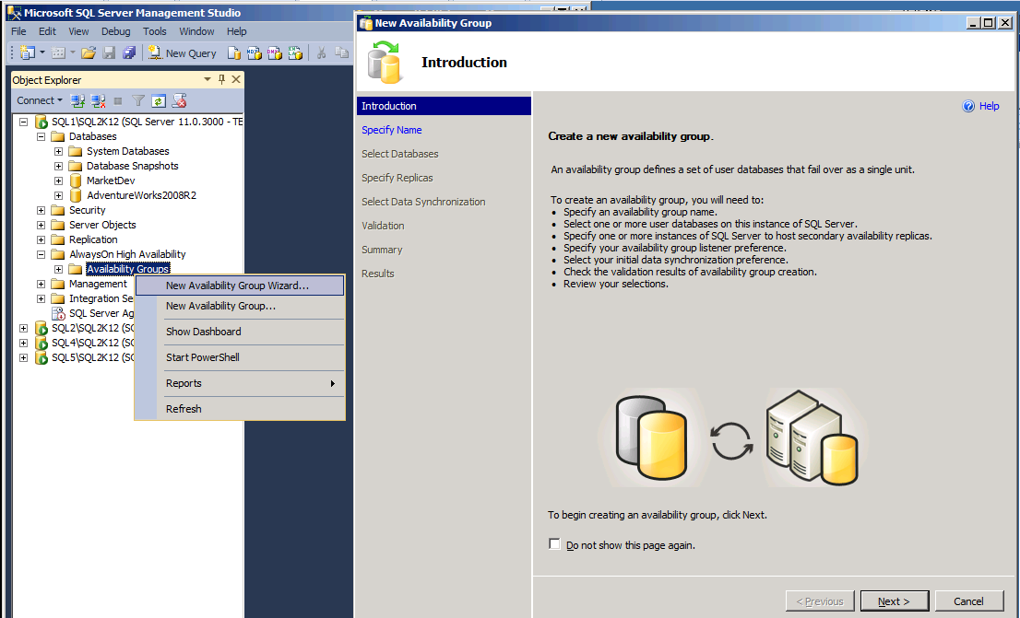Click the New Project toolbar icon
The image size is (1020, 618).
[x=27, y=53]
